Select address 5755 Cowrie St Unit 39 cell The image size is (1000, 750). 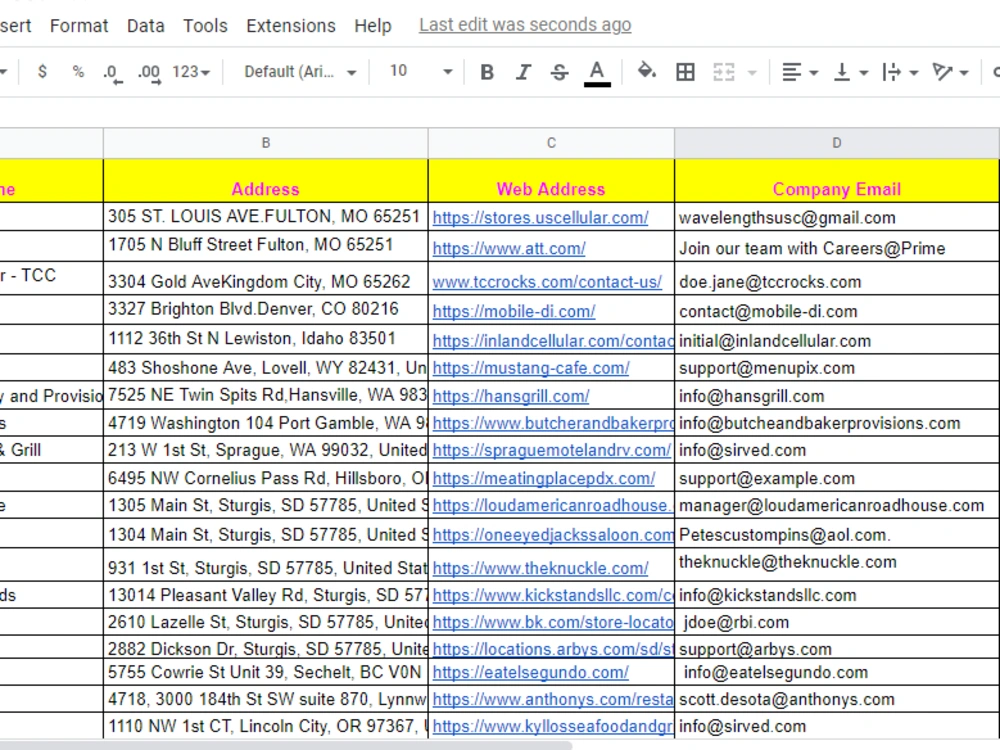click(265, 672)
